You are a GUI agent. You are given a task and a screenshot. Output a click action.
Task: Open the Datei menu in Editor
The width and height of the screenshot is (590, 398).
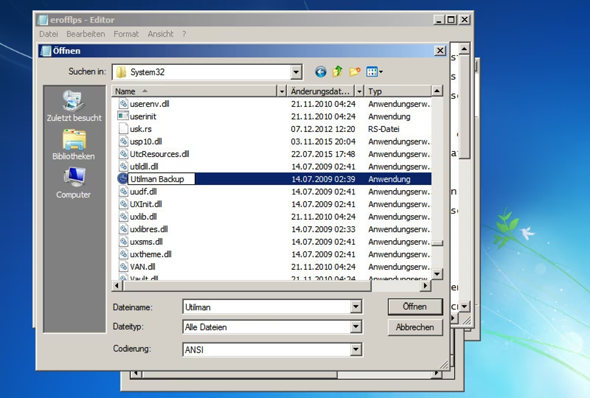pos(49,34)
